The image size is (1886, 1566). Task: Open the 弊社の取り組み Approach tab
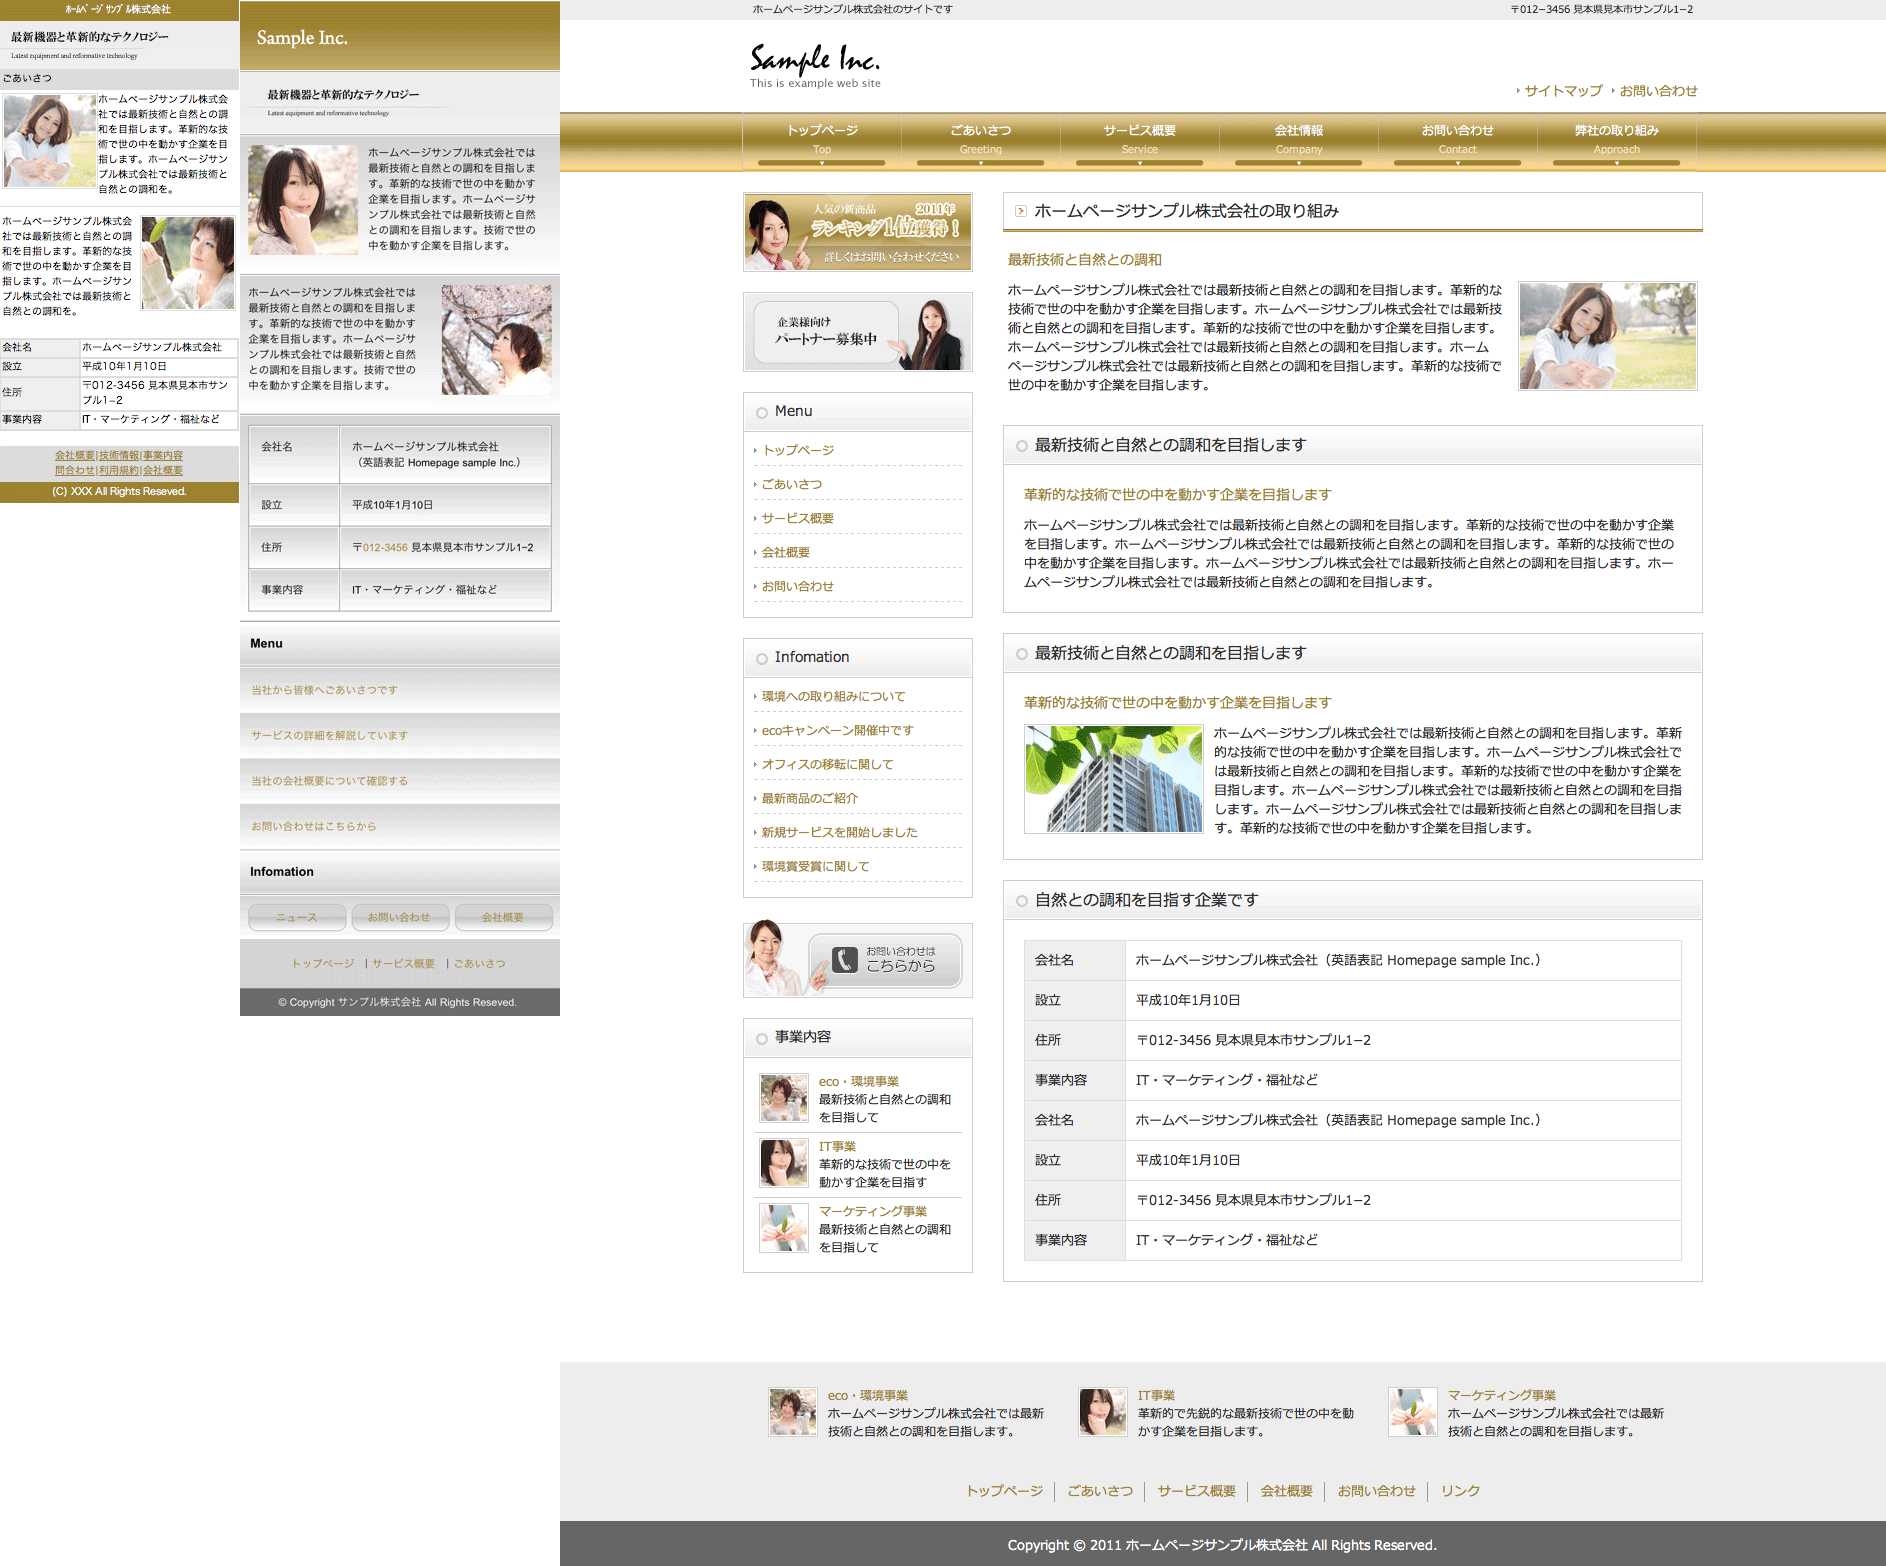coord(1616,139)
